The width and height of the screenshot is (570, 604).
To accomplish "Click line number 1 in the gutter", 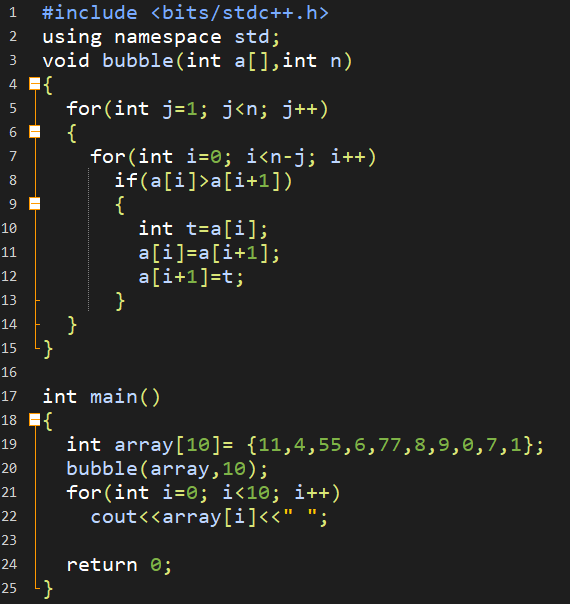I will pyautogui.click(x=13, y=13).
